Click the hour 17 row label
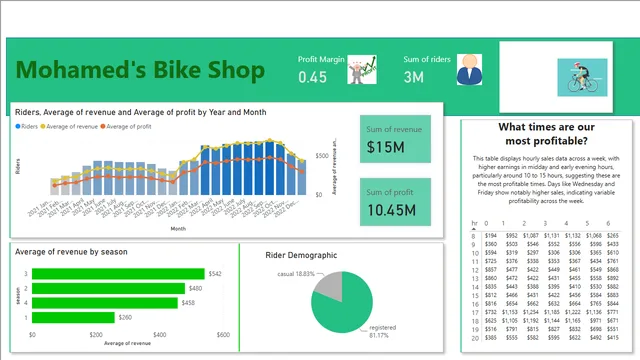640x360 pixels. pyautogui.click(x=475, y=313)
